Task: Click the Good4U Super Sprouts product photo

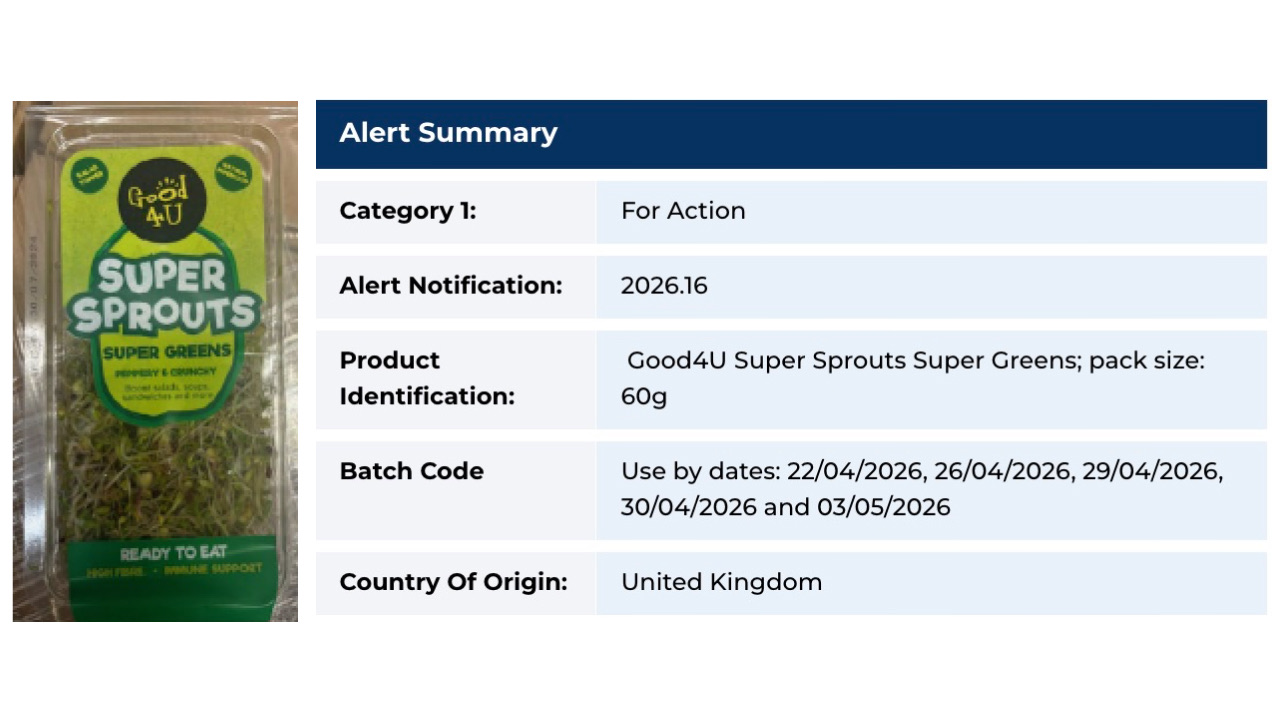Action: click(155, 361)
